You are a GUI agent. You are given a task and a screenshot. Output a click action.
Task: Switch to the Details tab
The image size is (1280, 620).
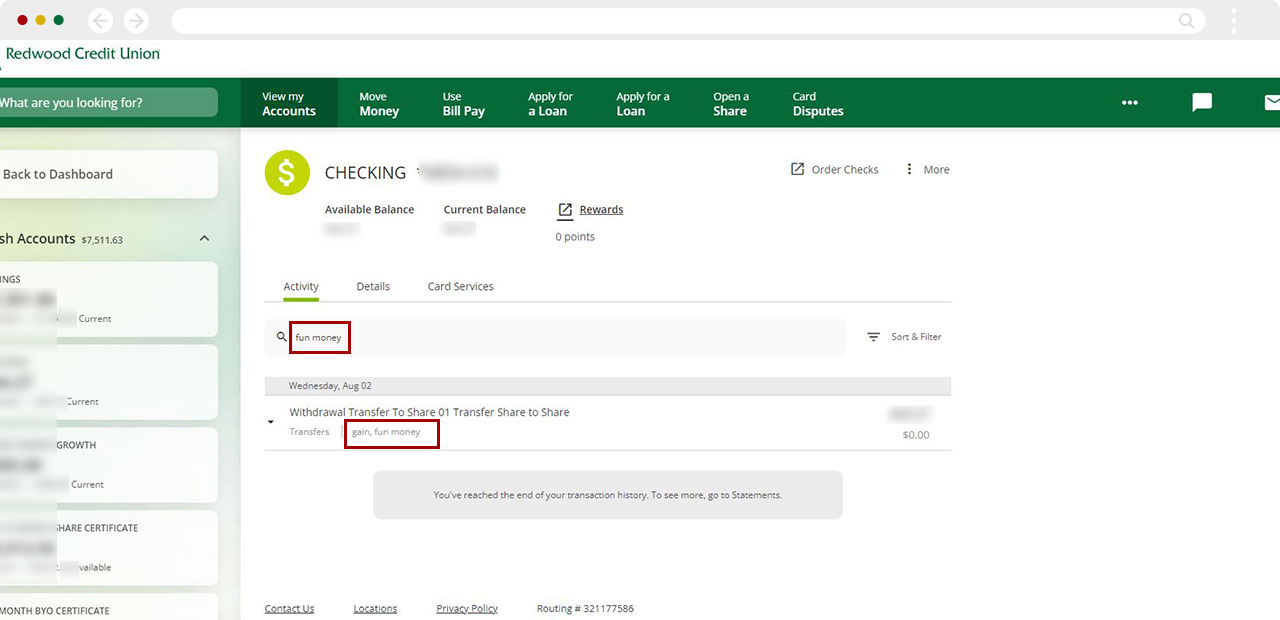tap(373, 287)
